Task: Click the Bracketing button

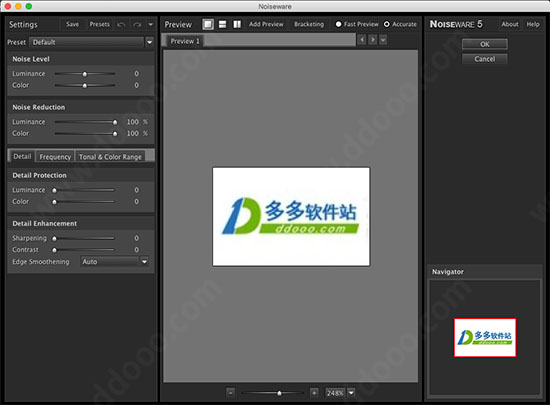Action: point(309,24)
